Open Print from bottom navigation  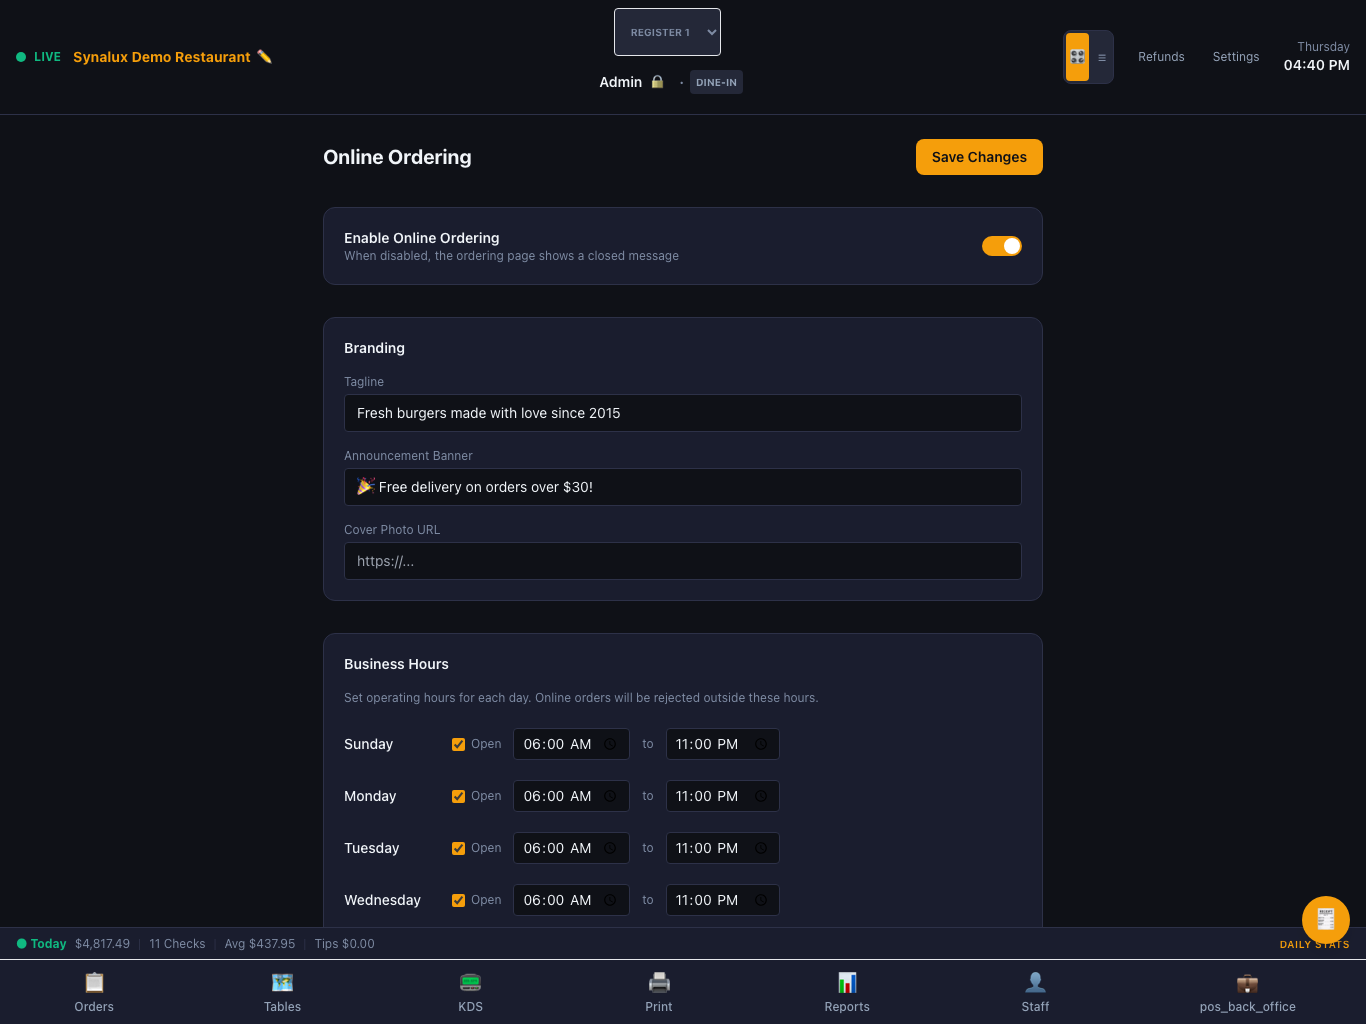(659, 992)
